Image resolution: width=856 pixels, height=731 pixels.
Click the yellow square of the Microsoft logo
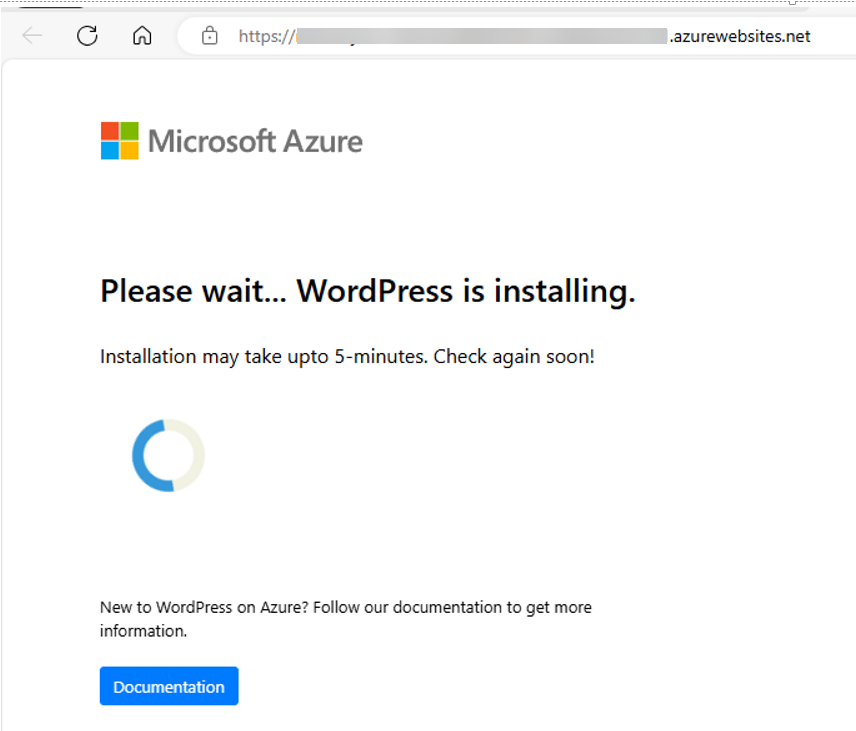click(129, 151)
